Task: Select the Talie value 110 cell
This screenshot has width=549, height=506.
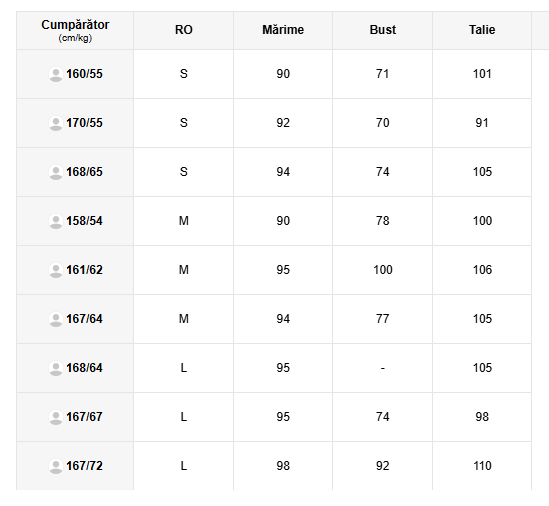Action: click(x=482, y=466)
